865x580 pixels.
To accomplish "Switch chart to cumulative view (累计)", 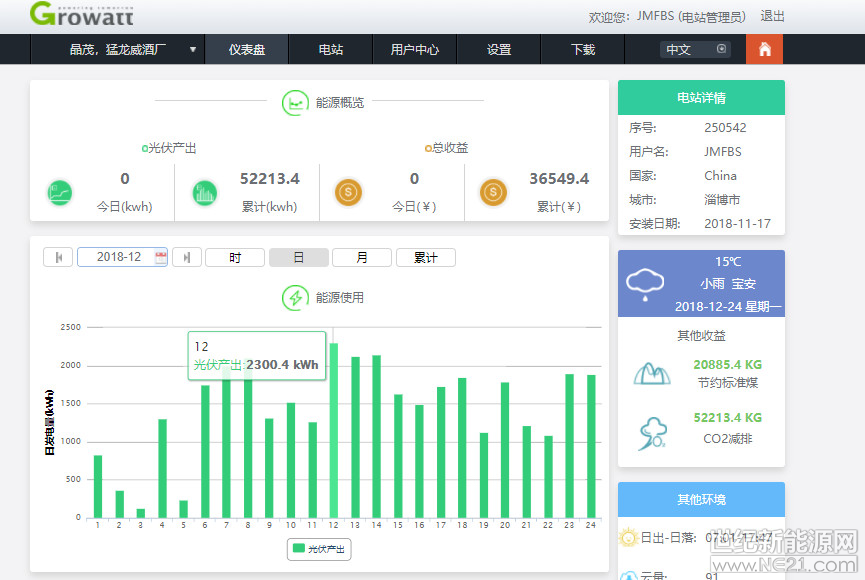I will click(425, 258).
